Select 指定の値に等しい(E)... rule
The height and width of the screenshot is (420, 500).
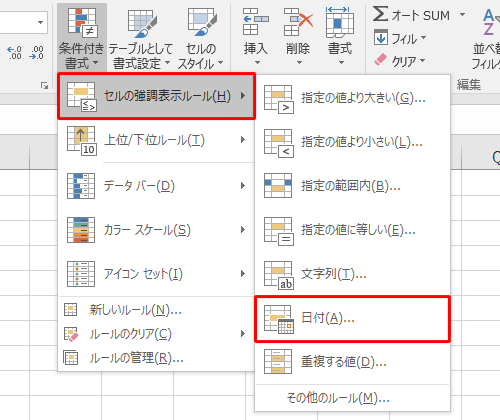pyautogui.click(x=353, y=230)
